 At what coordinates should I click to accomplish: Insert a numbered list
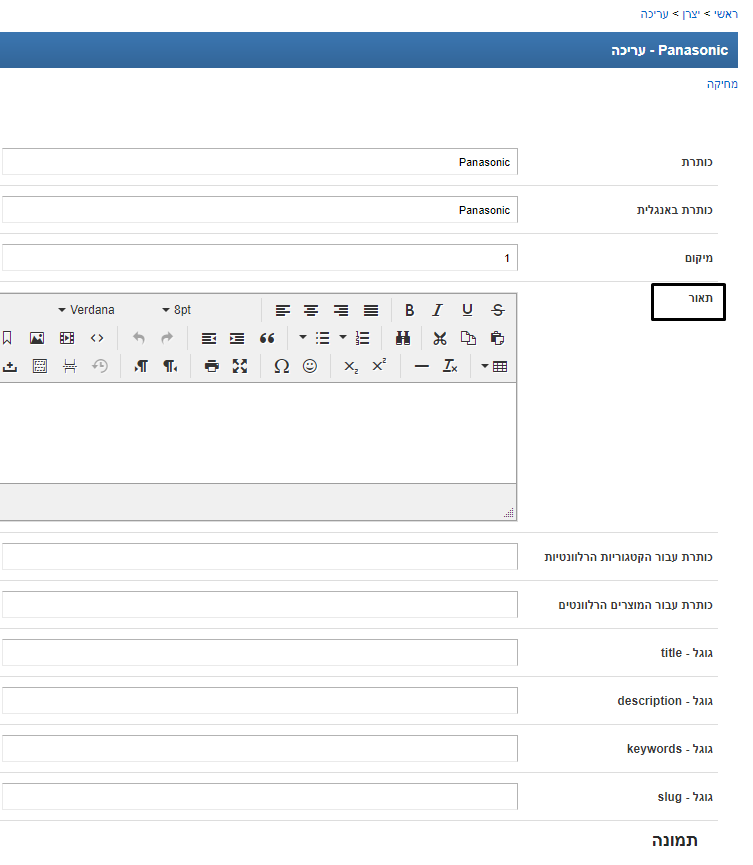[x=362, y=338]
